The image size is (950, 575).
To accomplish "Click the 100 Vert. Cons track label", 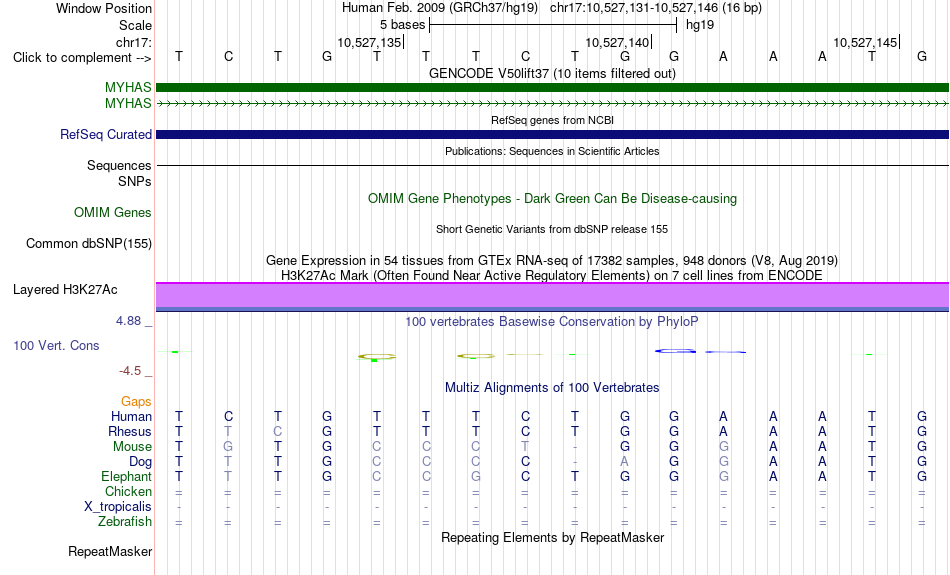I will point(56,345).
